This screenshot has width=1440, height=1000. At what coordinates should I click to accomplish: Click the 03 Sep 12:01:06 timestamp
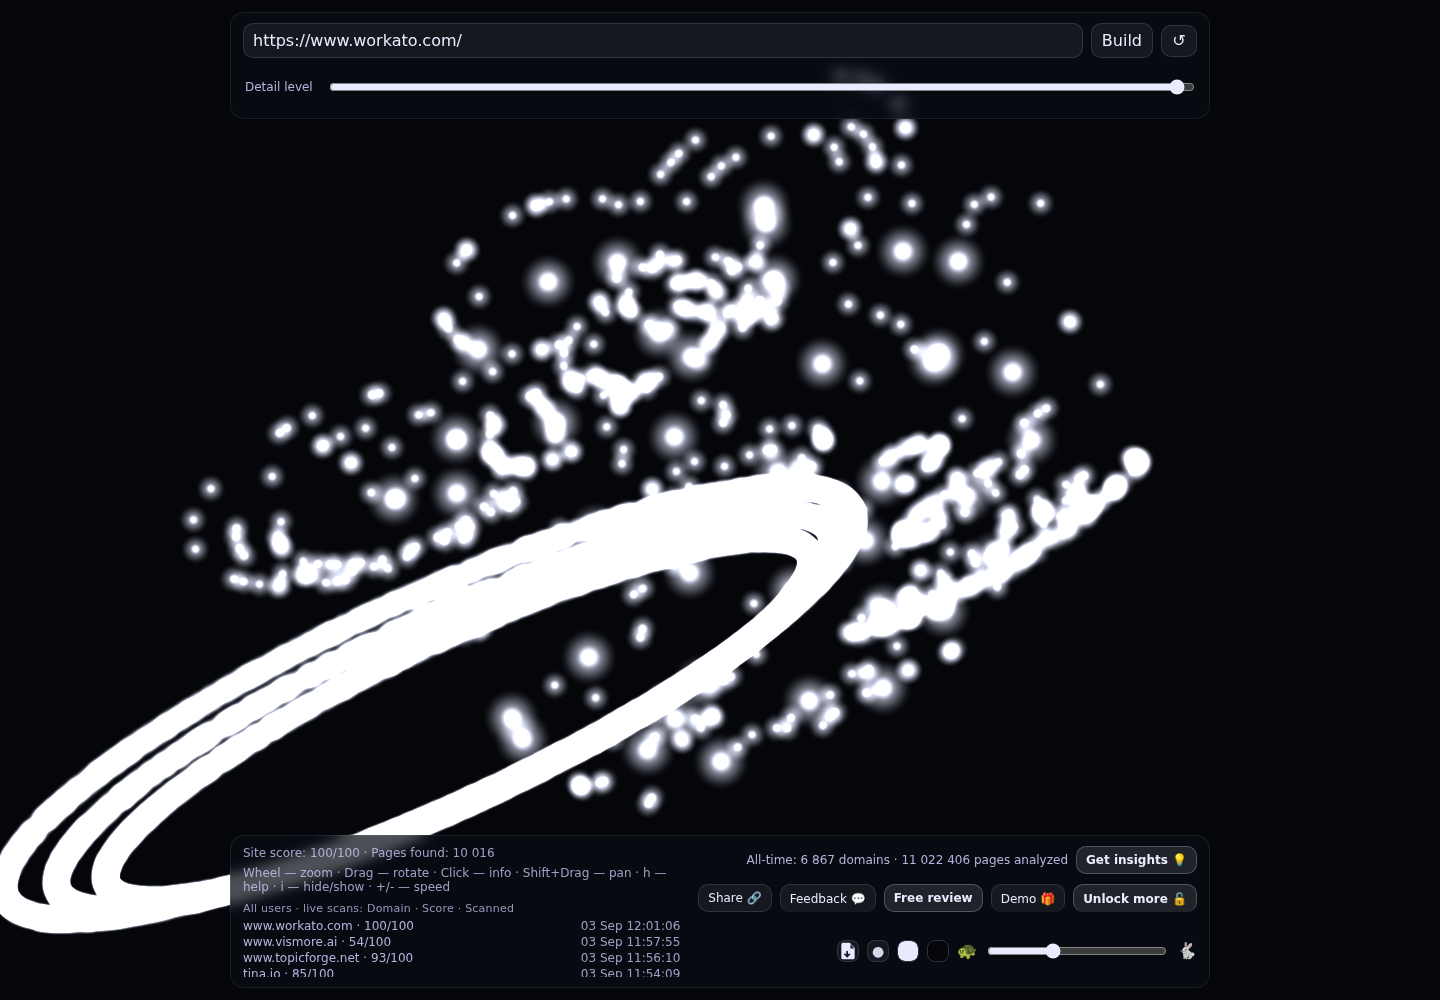click(630, 926)
